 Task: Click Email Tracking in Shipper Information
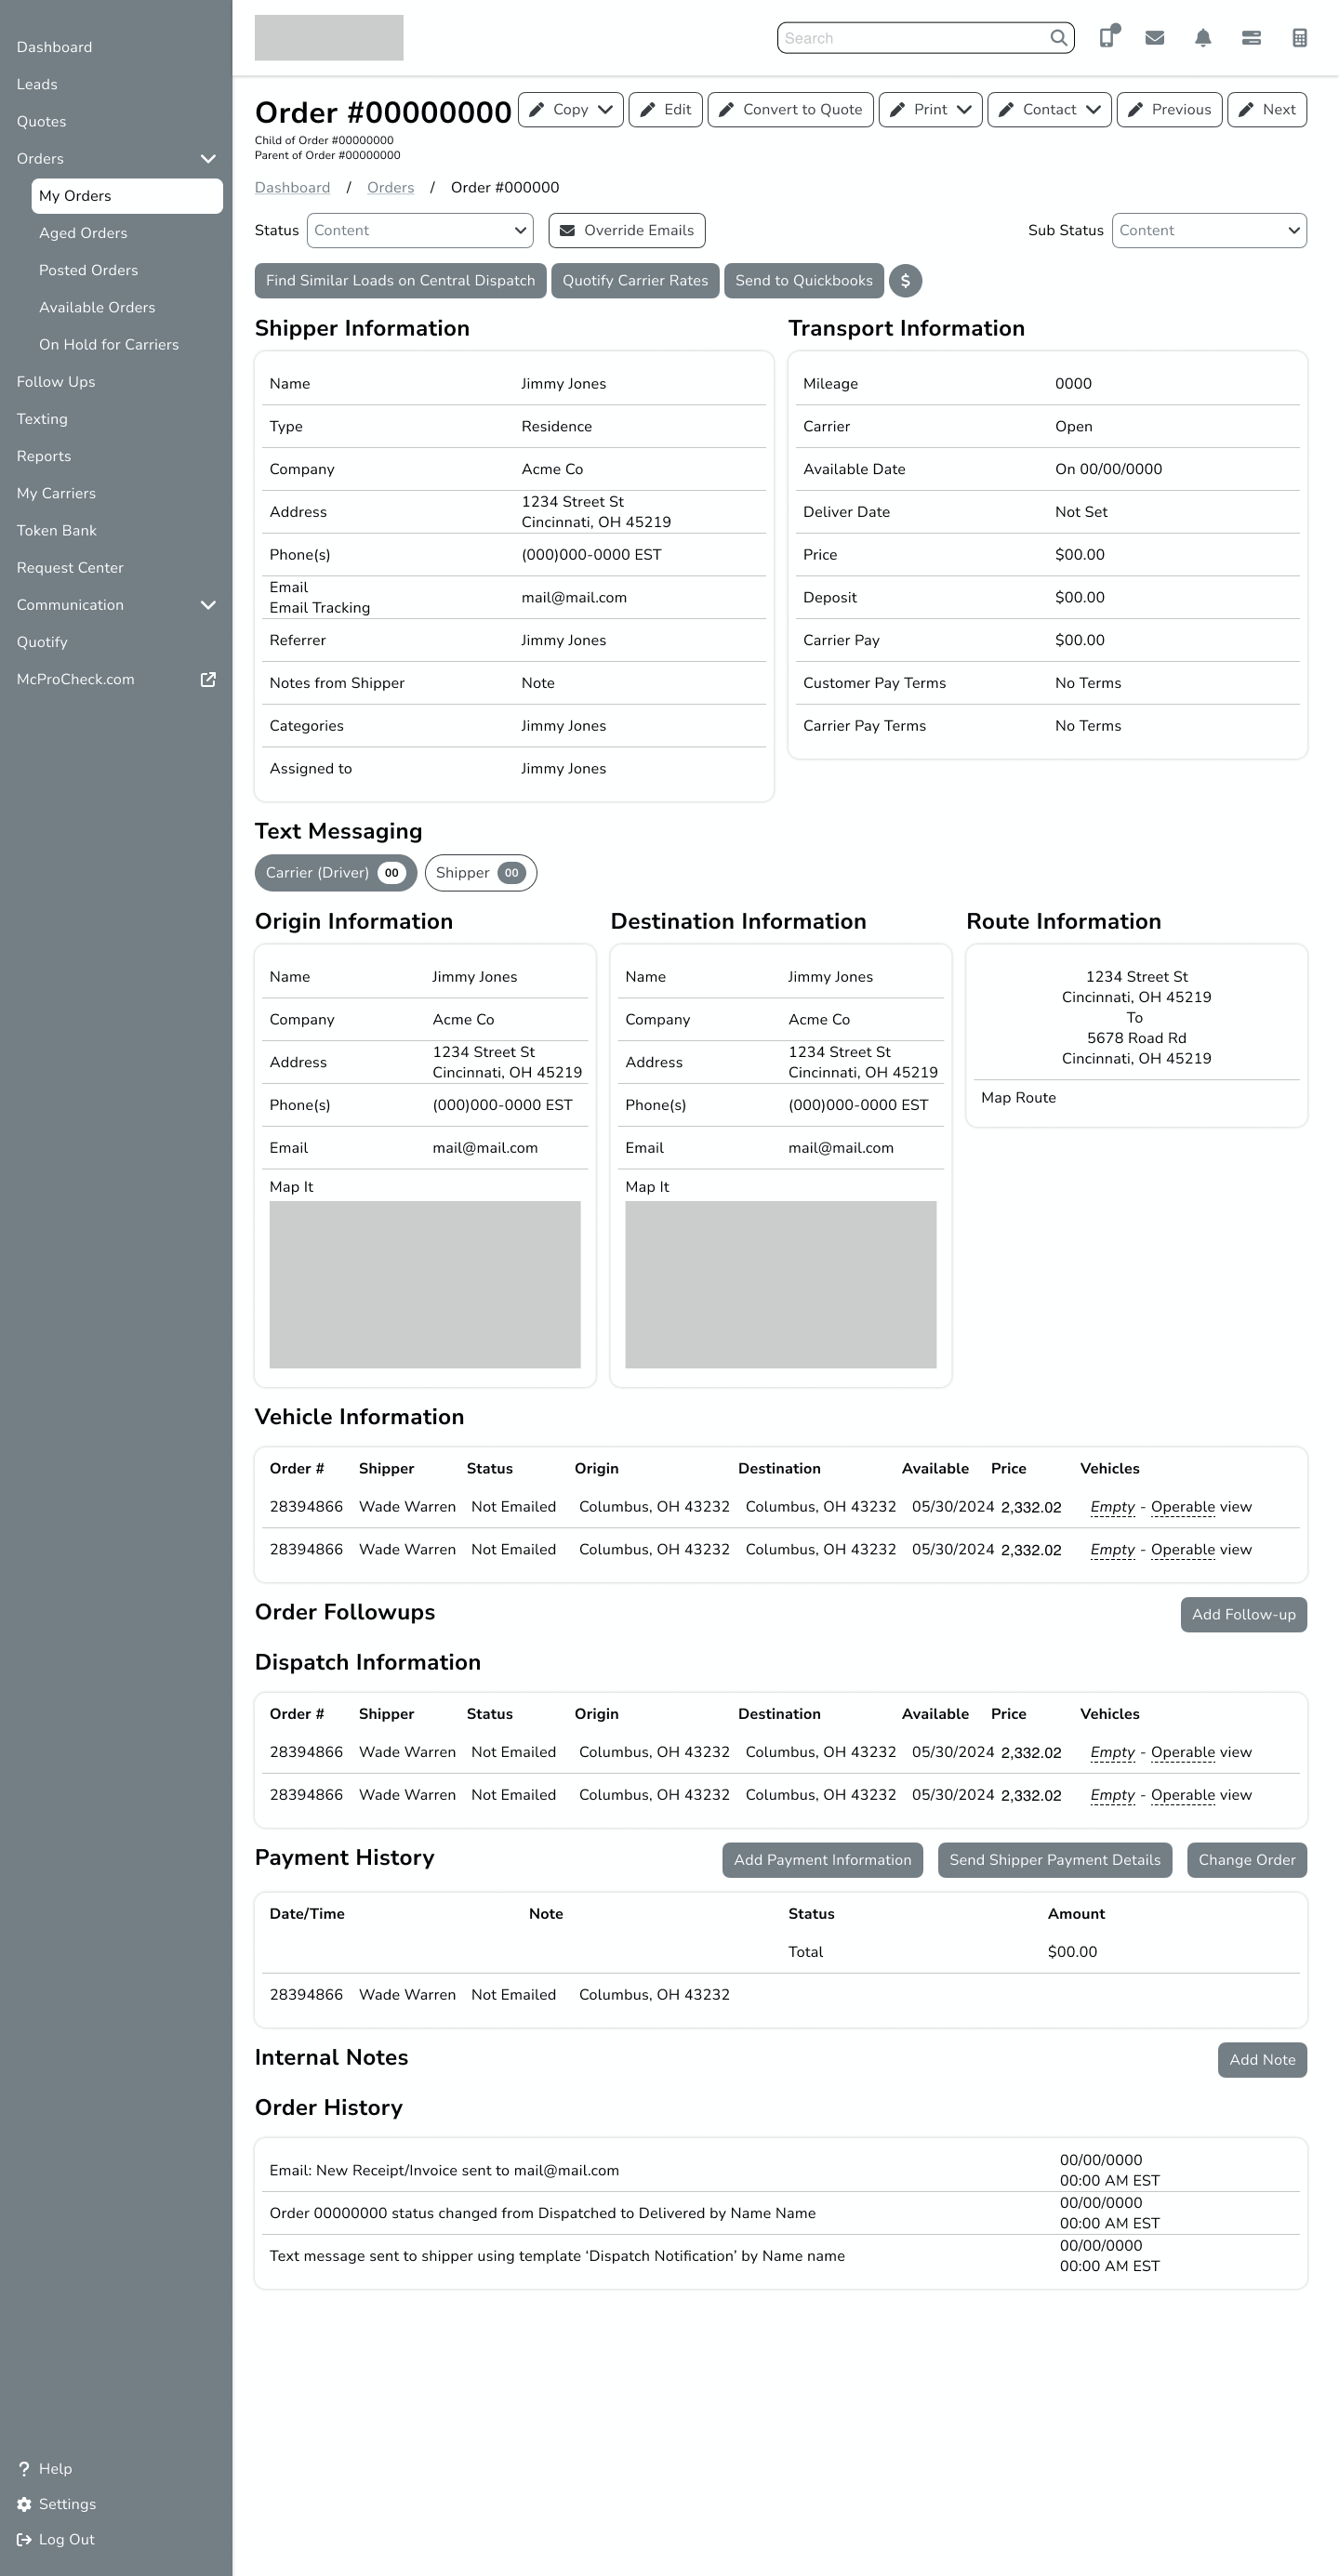coord(320,608)
